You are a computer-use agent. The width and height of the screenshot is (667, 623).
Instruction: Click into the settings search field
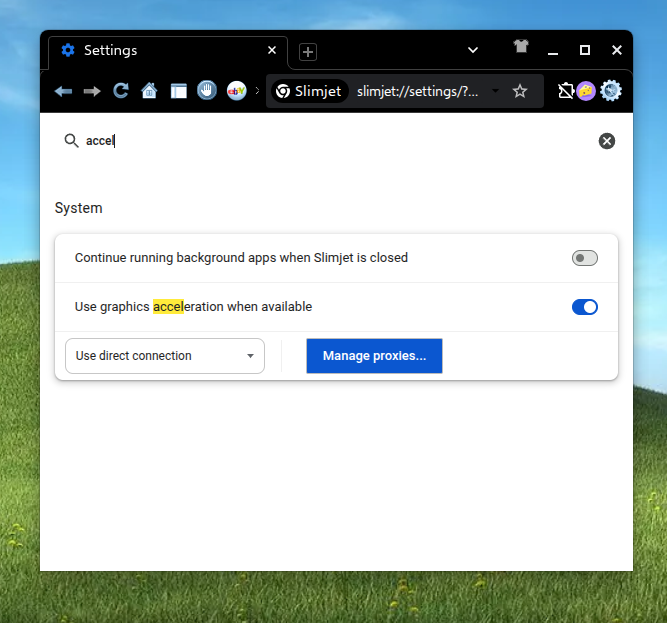330,141
